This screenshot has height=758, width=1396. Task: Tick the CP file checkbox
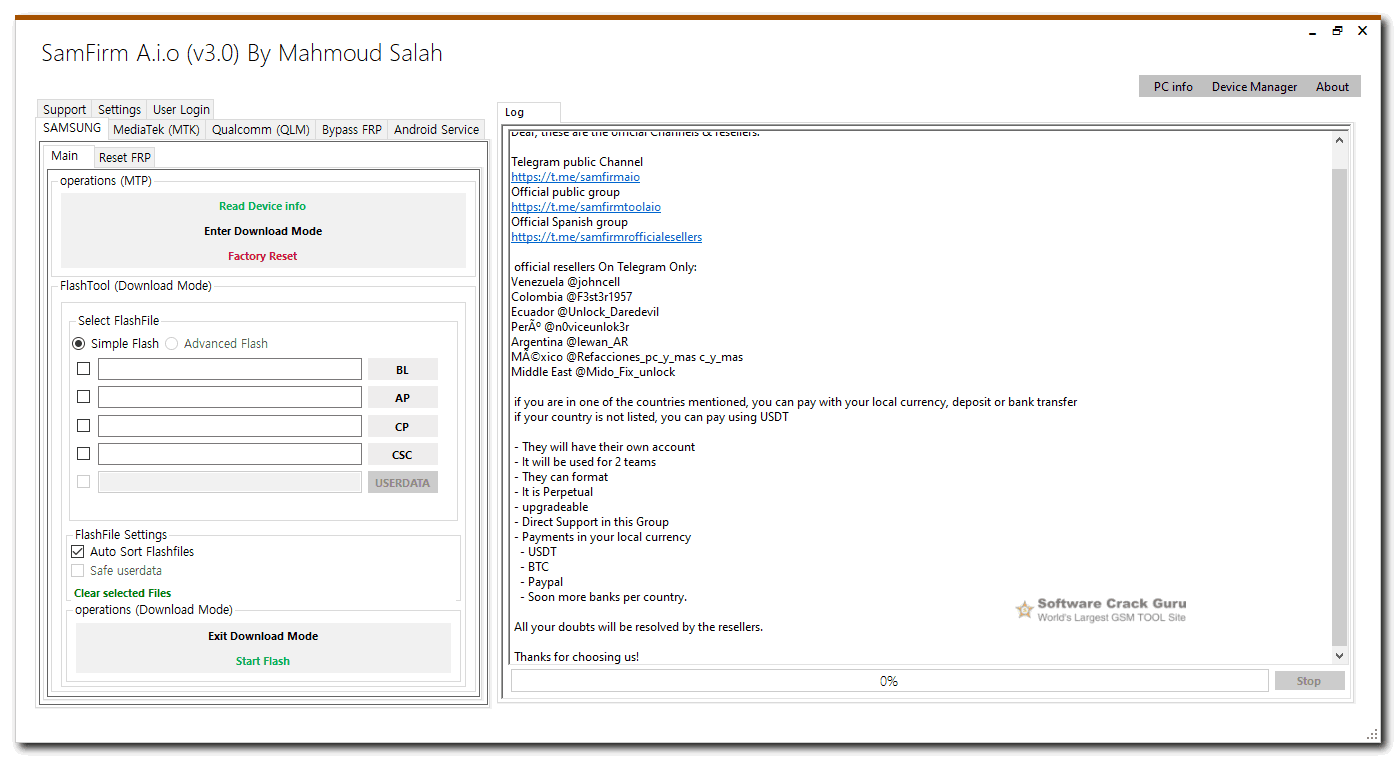point(83,426)
